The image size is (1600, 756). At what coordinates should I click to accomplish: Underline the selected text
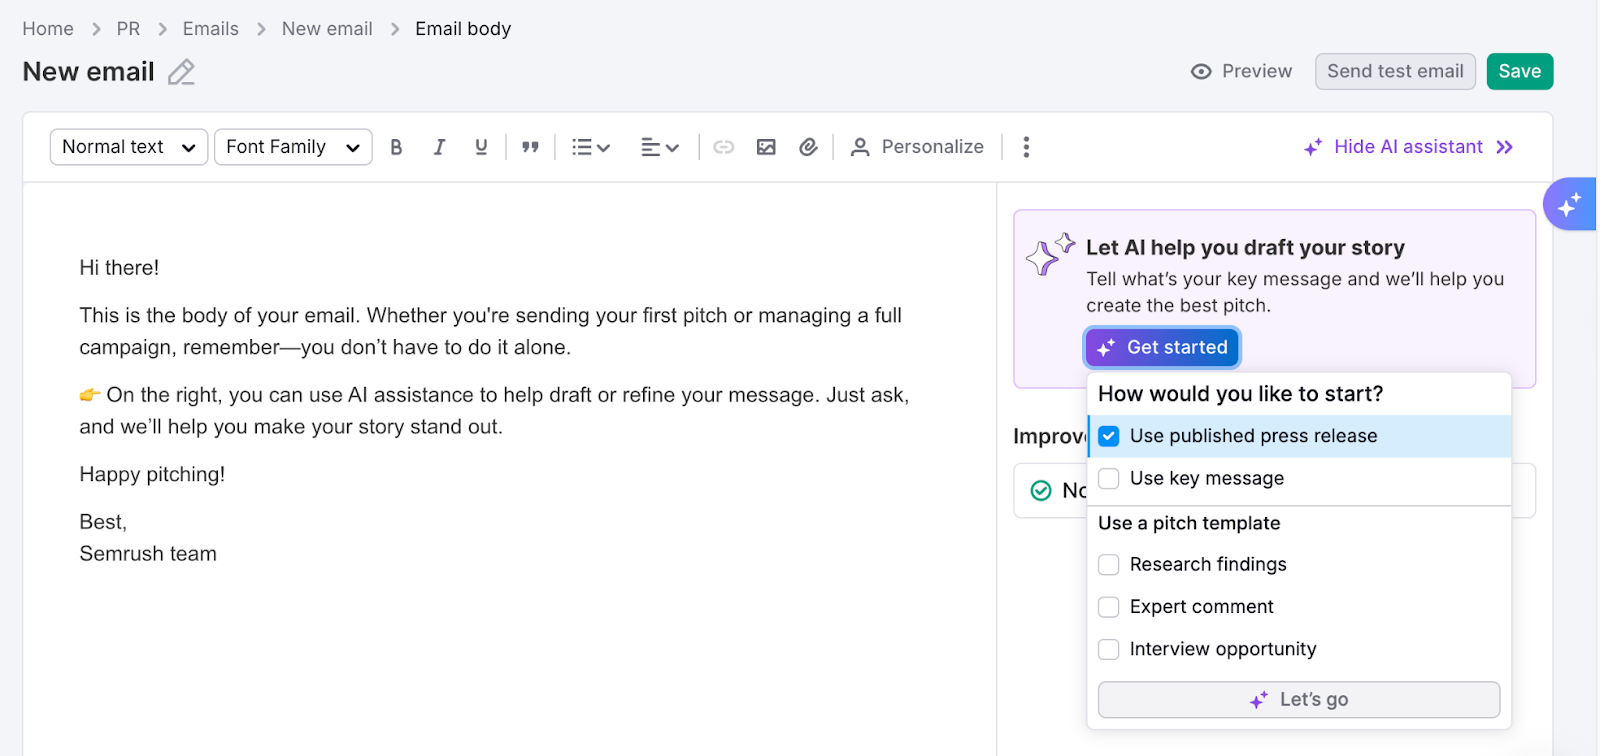(x=481, y=147)
